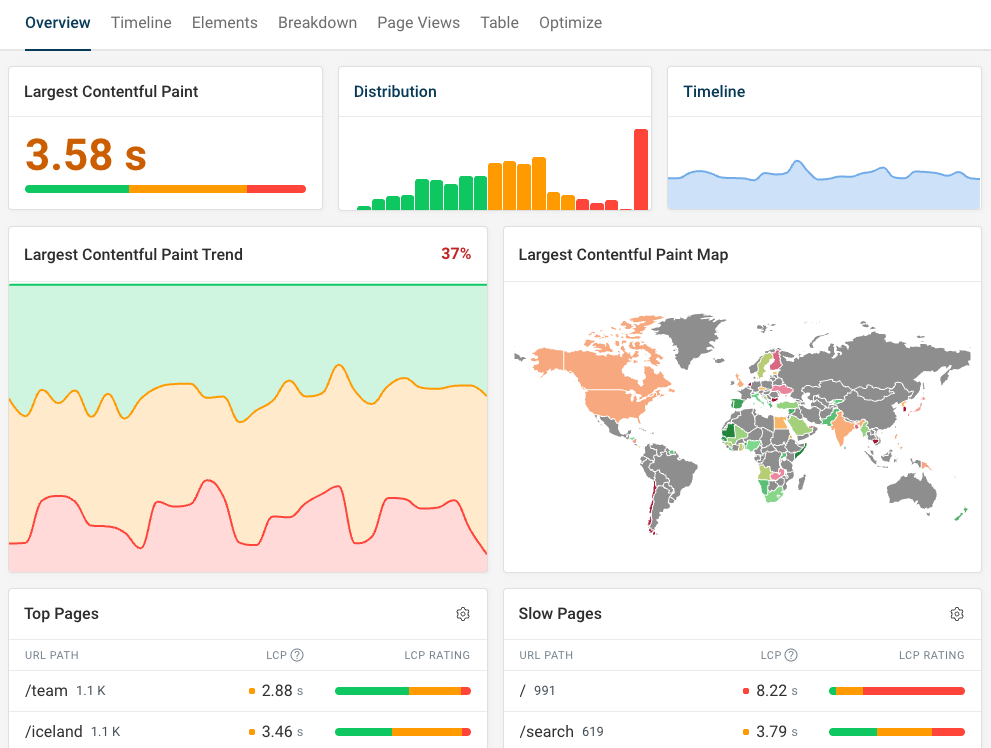
Task: Click the red status dot beside 8.22 s
Action: point(746,691)
